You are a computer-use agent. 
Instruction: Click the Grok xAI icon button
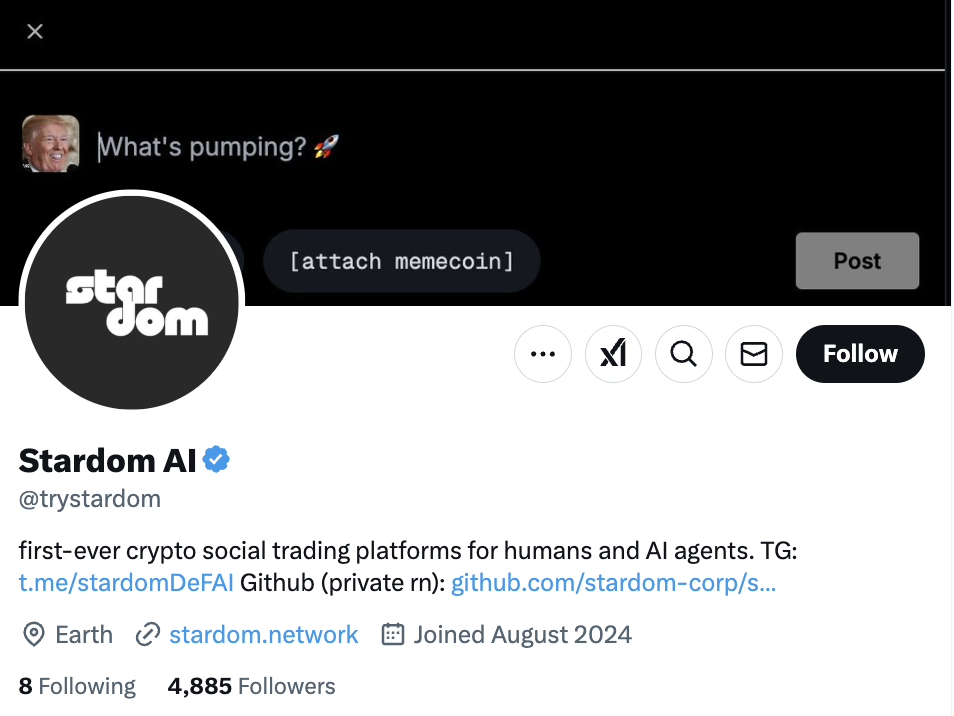tap(613, 354)
